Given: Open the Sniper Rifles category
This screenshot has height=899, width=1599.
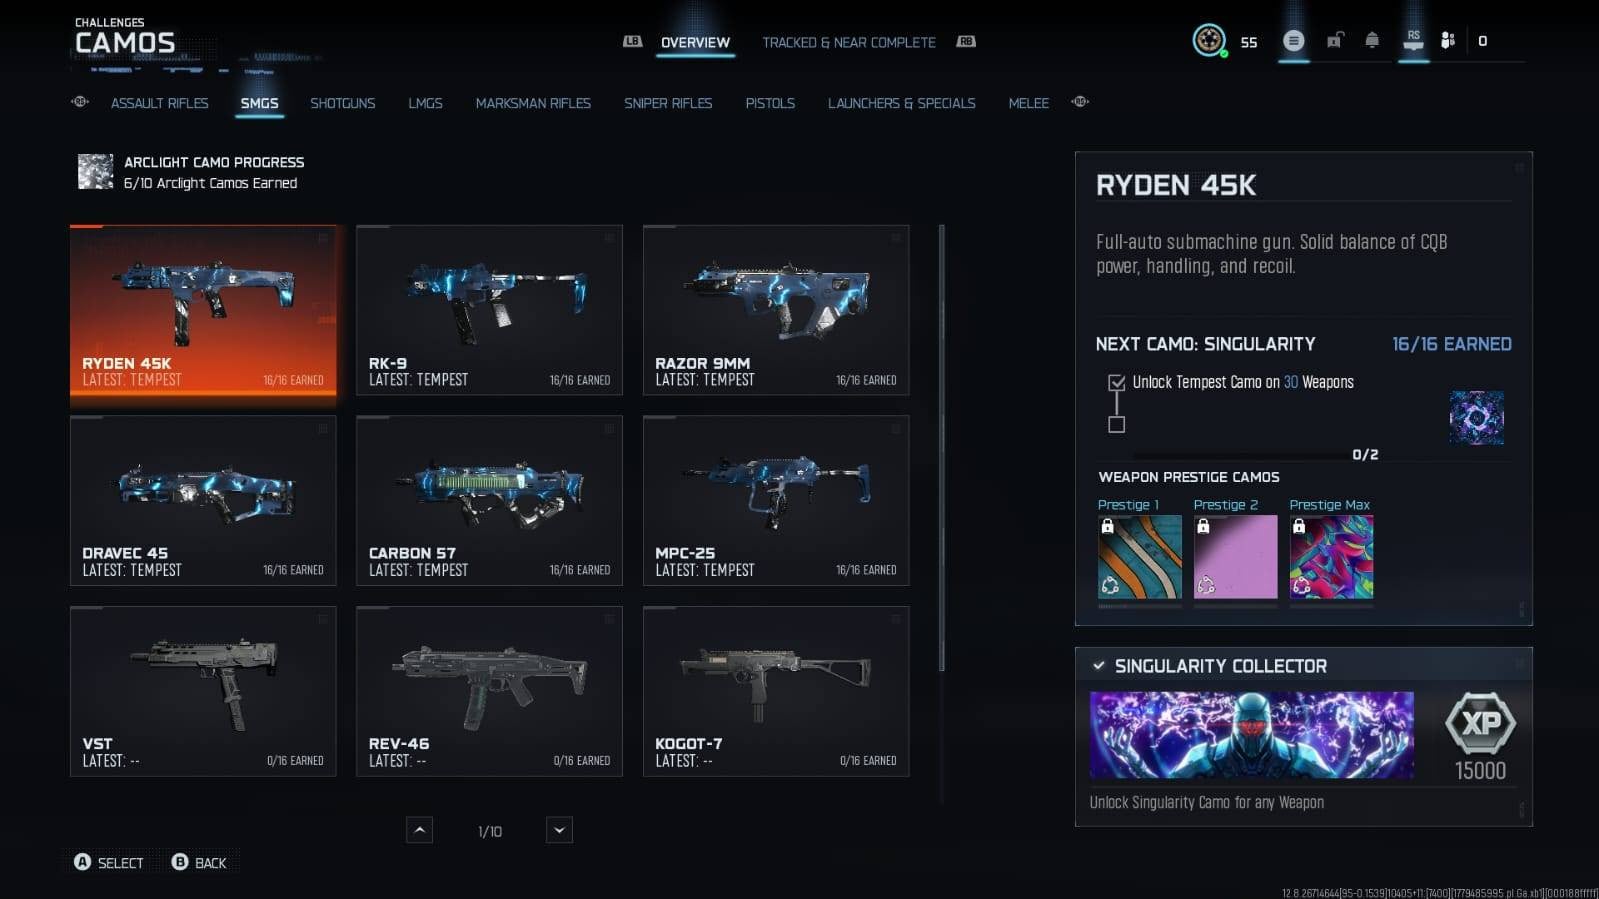Looking at the screenshot, I should 668,103.
